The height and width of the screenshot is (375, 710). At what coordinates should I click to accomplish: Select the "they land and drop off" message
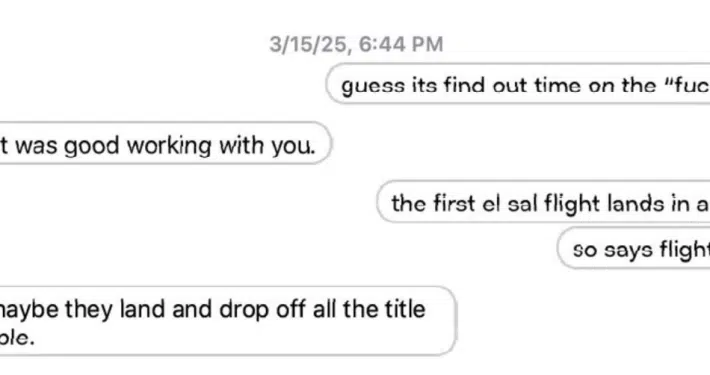pyautogui.click(x=228, y=321)
